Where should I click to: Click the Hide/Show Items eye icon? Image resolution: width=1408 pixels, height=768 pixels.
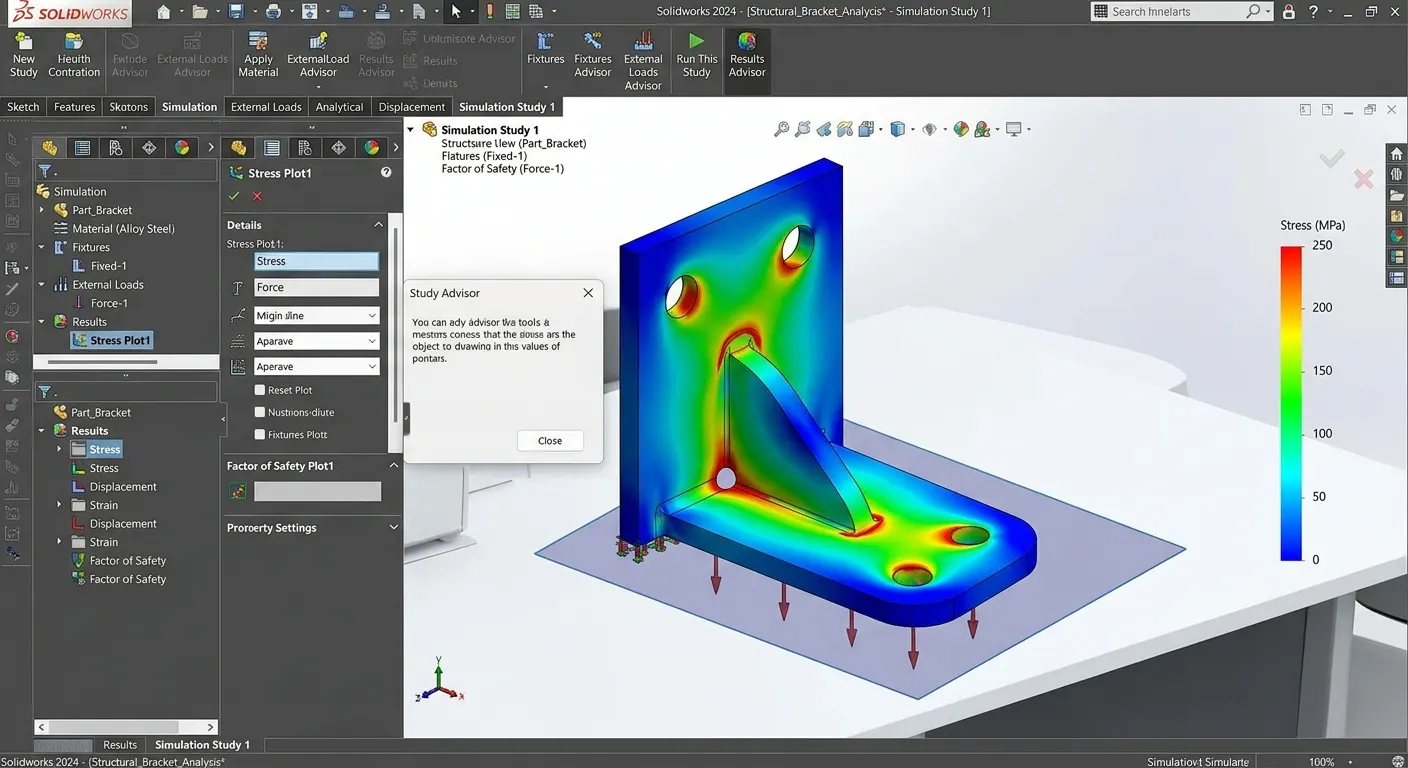930,129
